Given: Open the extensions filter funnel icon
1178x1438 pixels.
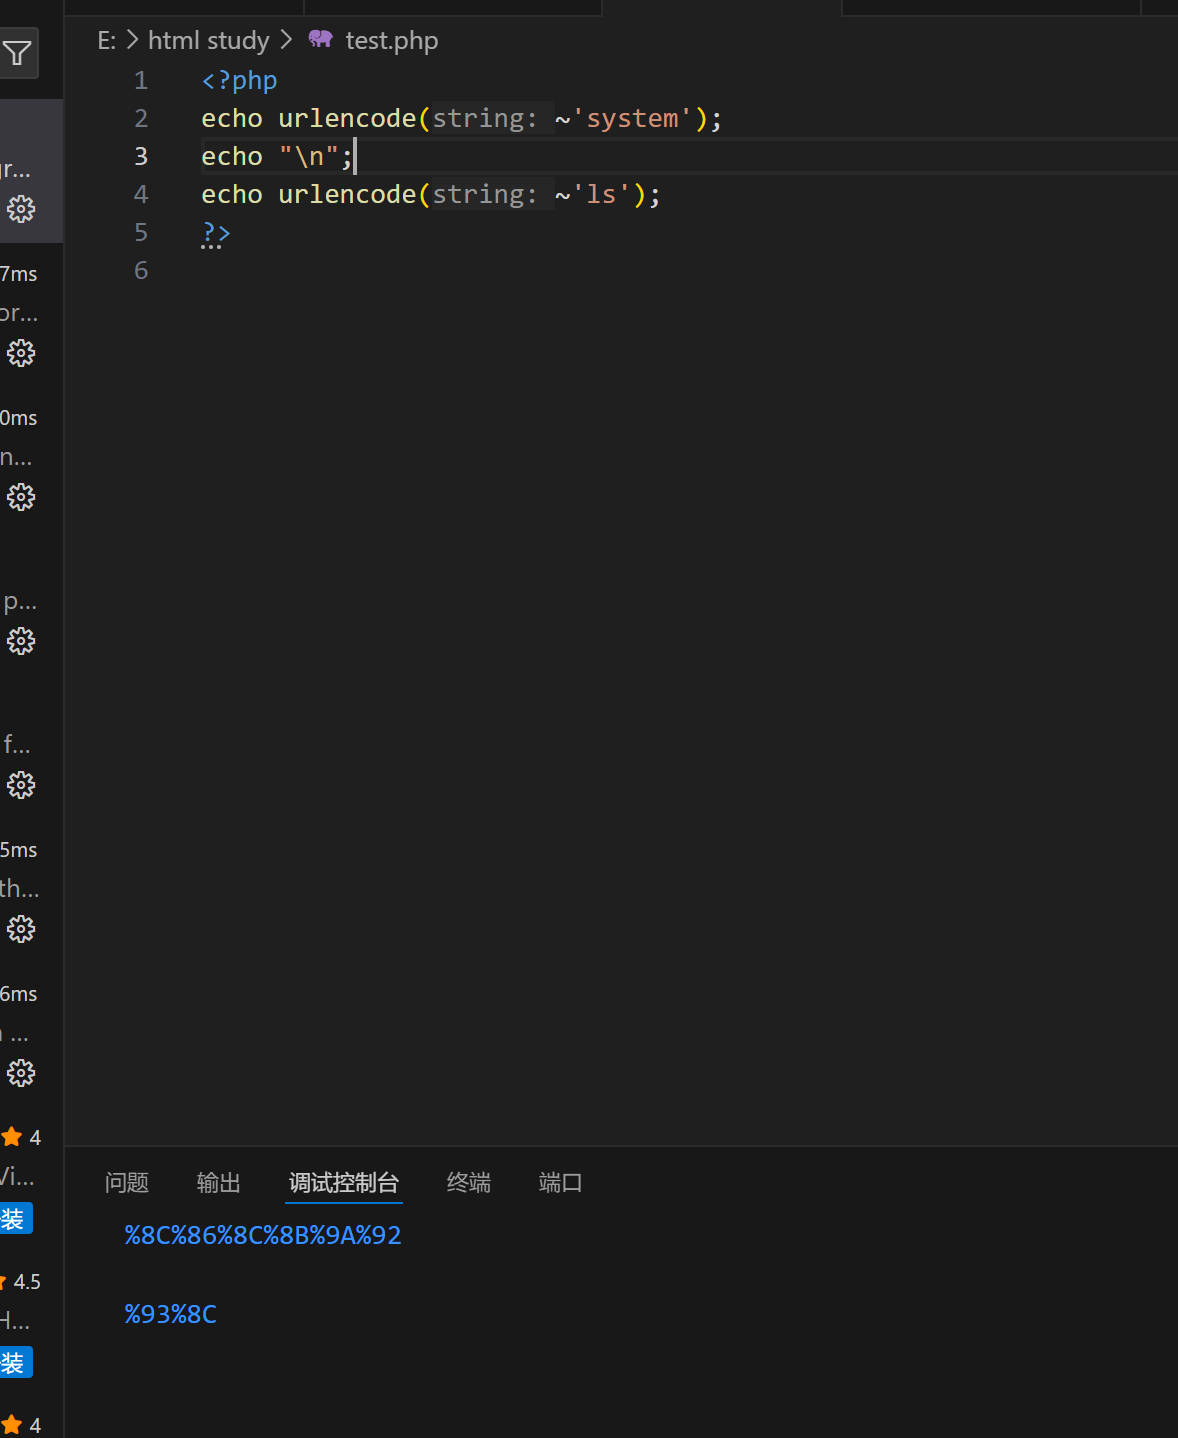Looking at the screenshot, I should pos(17,53).
